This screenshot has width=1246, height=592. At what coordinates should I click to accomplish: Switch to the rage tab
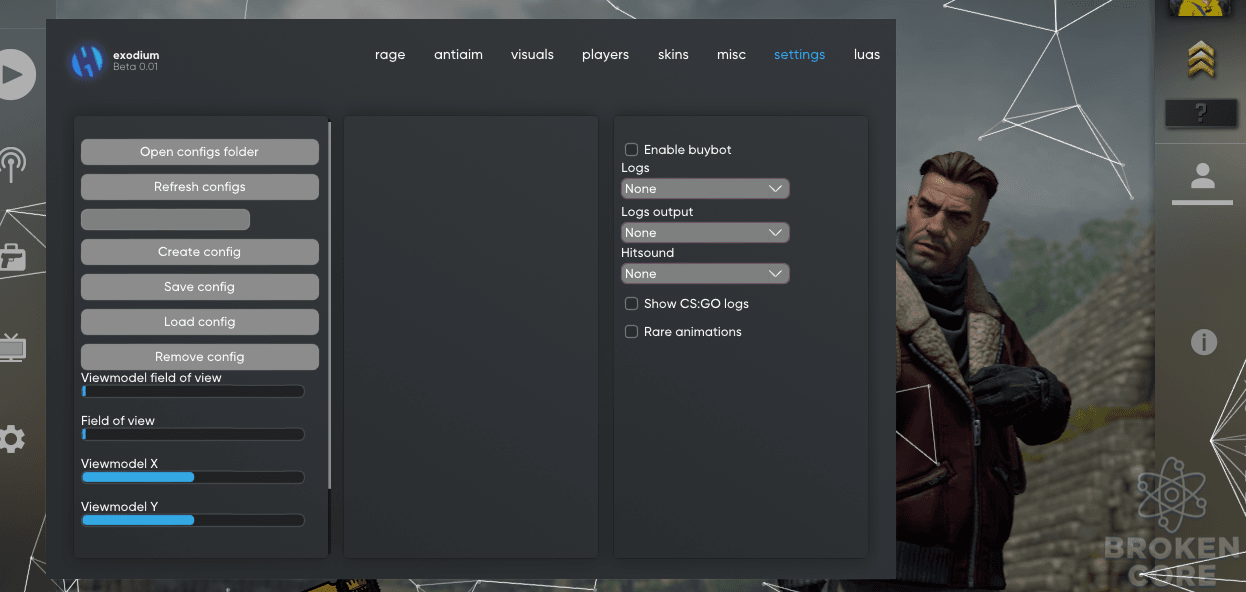click(390, 55)
